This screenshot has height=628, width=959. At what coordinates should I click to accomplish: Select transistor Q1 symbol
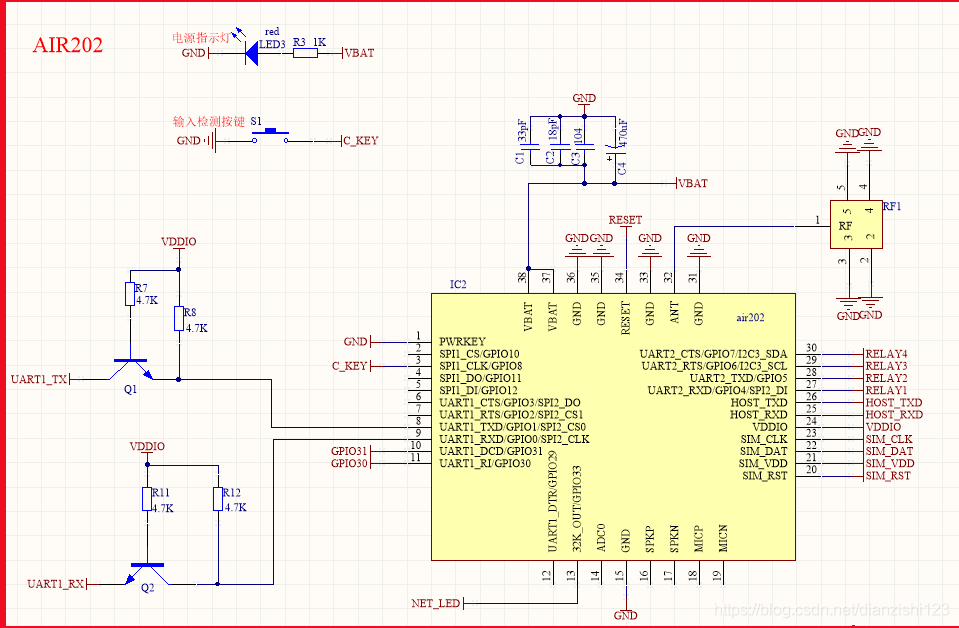tap(130, 370)
